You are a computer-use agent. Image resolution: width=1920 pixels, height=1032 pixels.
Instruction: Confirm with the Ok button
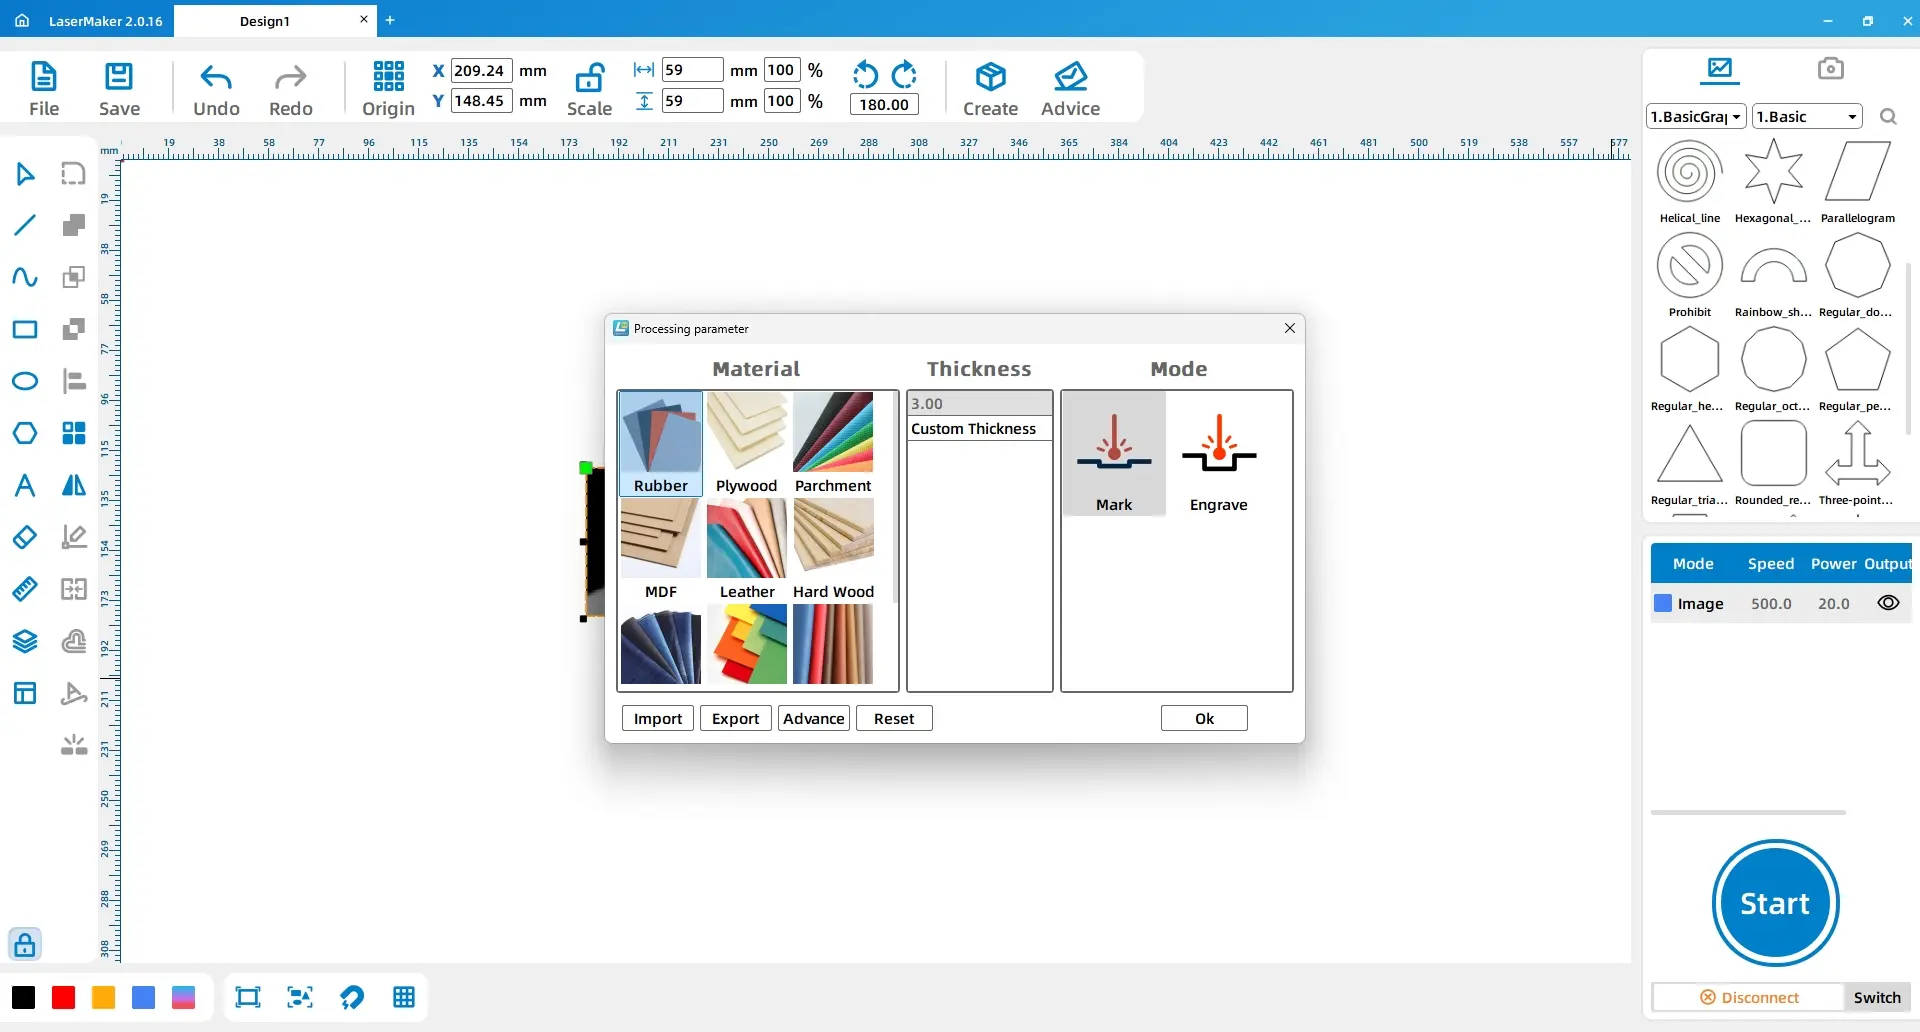1204,718
